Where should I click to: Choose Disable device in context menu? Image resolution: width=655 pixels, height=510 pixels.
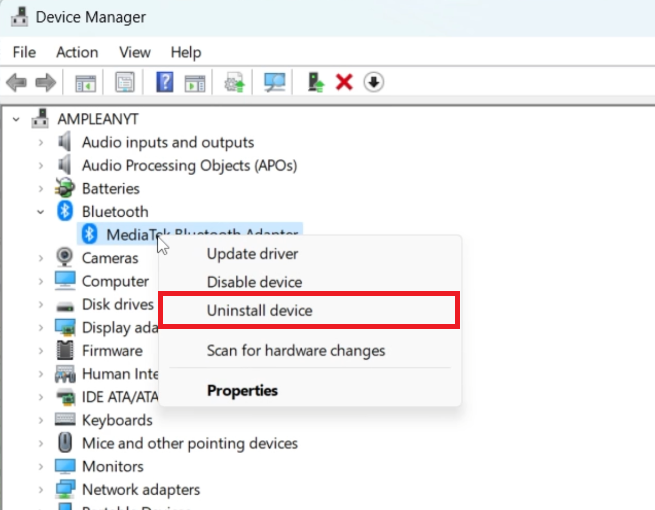[x=254, y=282]
